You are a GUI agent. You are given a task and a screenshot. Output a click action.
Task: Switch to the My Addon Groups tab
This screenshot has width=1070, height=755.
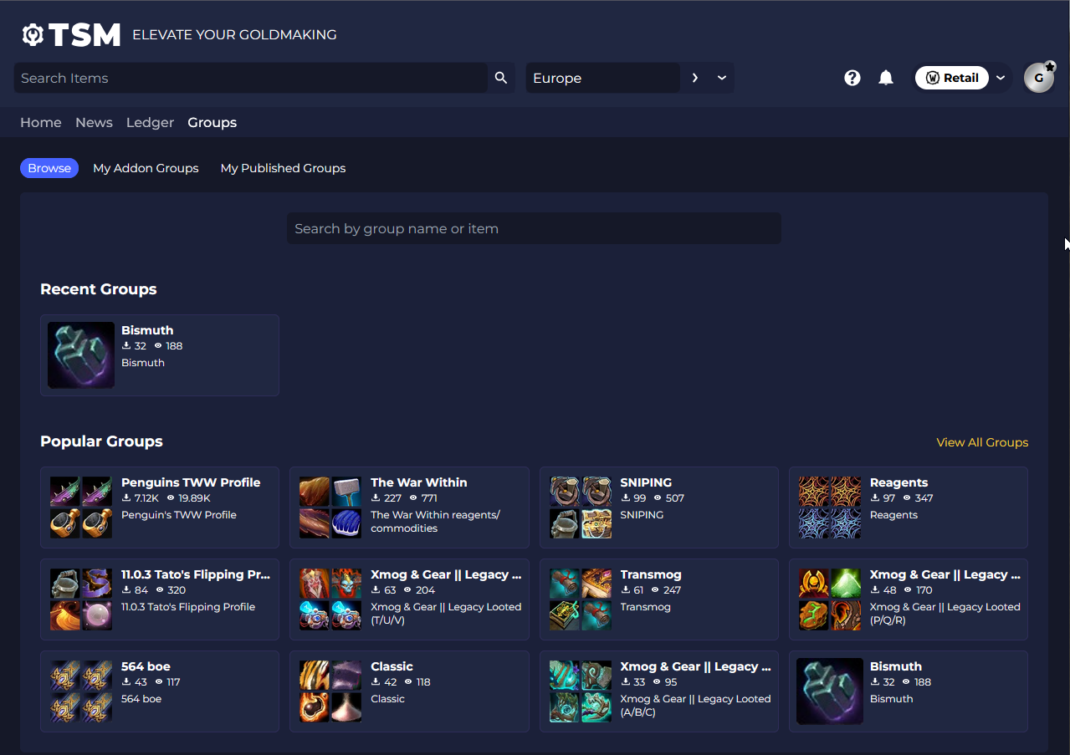point(145,168)
